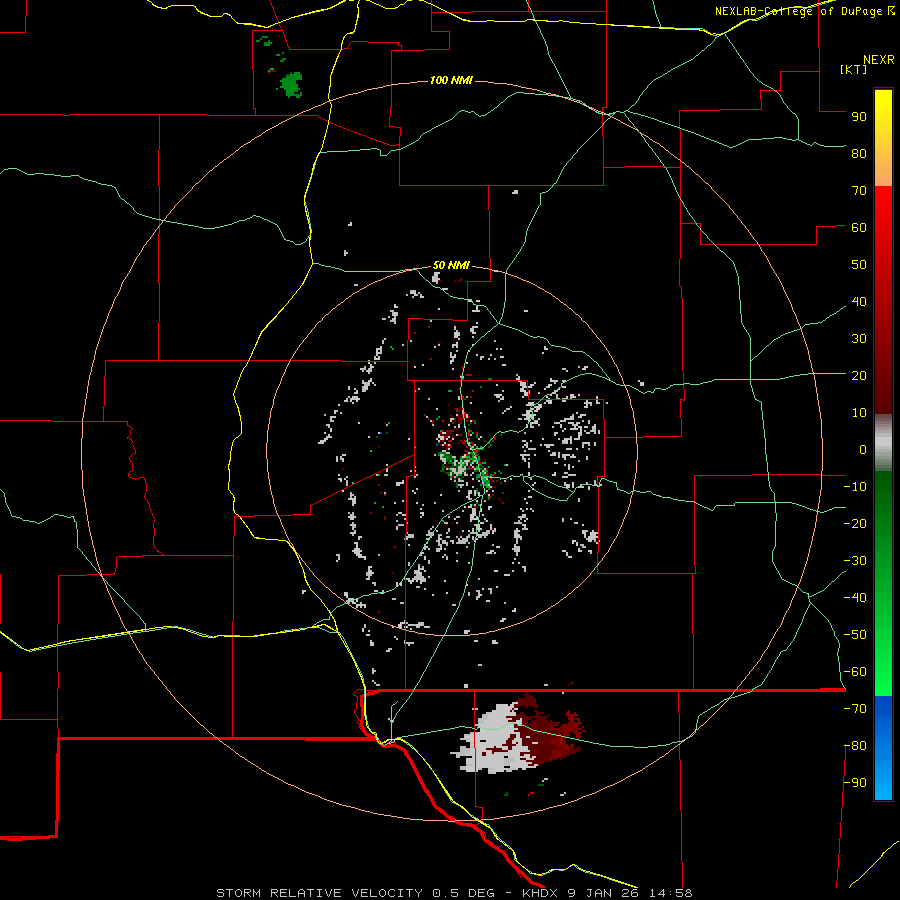This screenshot has height=900, width=900.
Task: Select the 30 value on the velocity scale
Action: click(859, 339)
